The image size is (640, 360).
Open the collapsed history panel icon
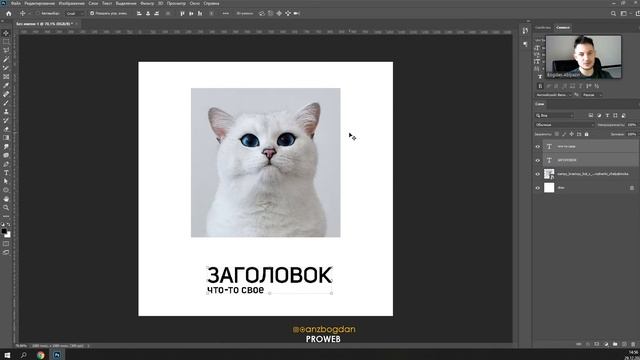coord(525,31)
